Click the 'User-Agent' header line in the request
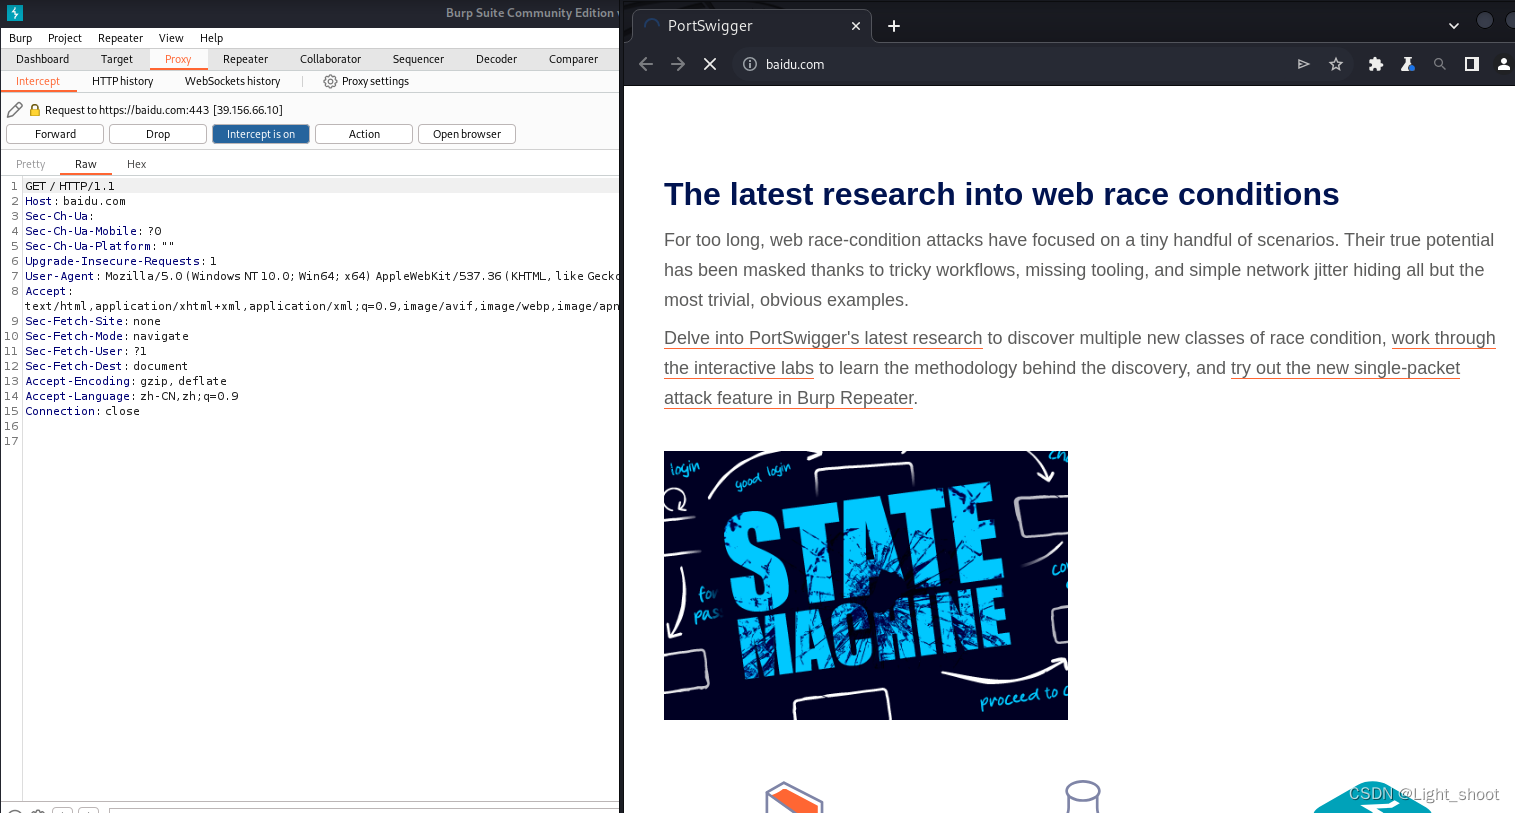Screen dimensions: 1515x813 (321, 276)
